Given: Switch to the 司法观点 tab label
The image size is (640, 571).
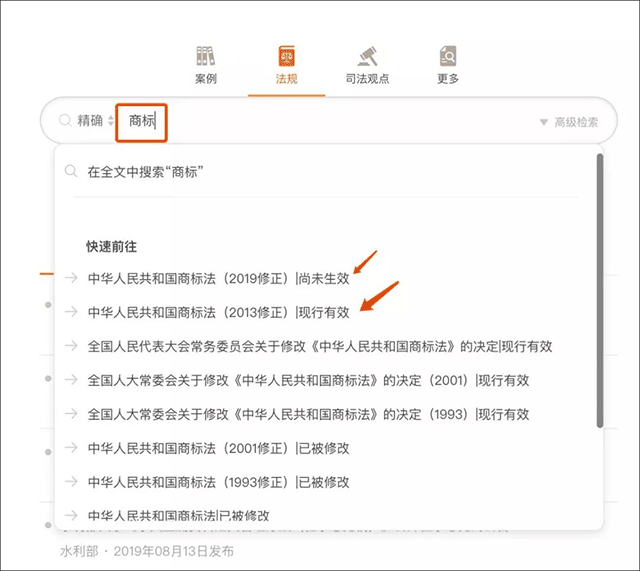Looking at the screenshot, I should point(366,79).
